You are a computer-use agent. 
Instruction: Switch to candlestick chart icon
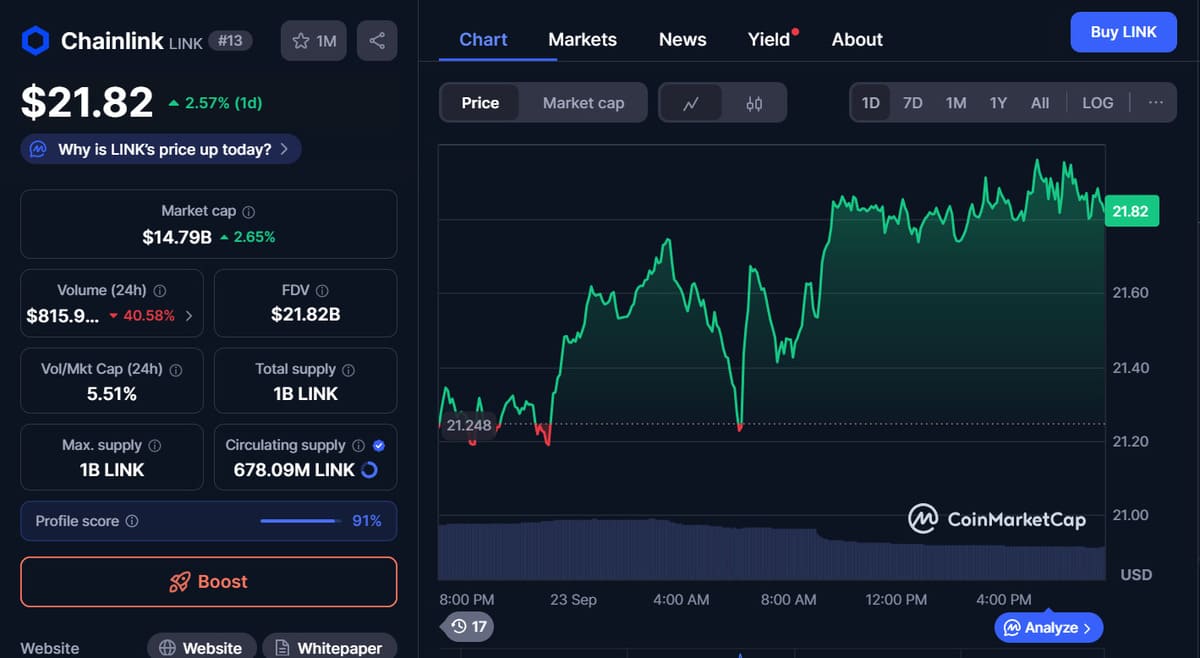pyautogui.click(x=754, y=103)
